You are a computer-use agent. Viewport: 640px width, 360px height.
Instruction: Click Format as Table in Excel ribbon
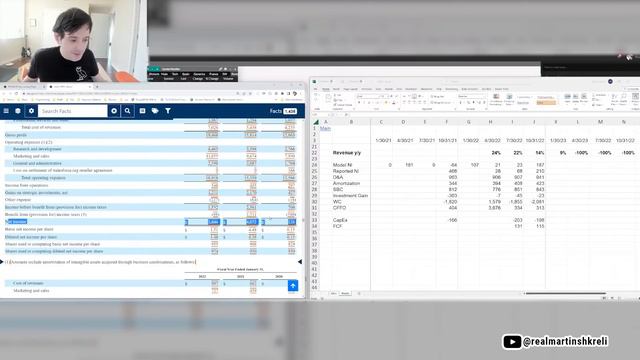(x=509, y=99)
